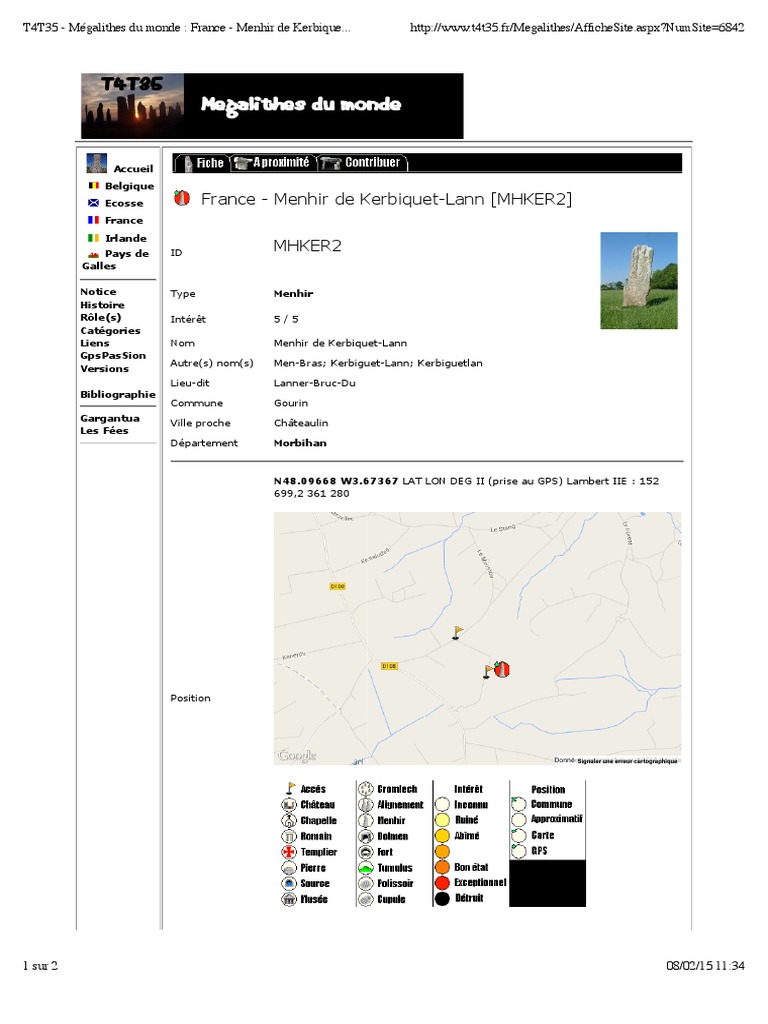This screenshot has height=1024, width=768.
Task: Click the Welsh dragon flag icon
Action: [x=93, y=255]
